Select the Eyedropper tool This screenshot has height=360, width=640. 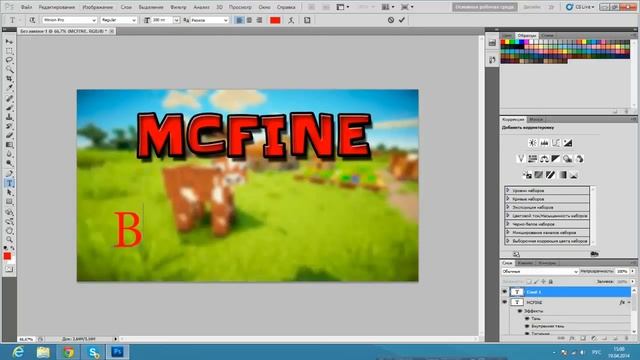pyautogui.click(x=9, y=87)
